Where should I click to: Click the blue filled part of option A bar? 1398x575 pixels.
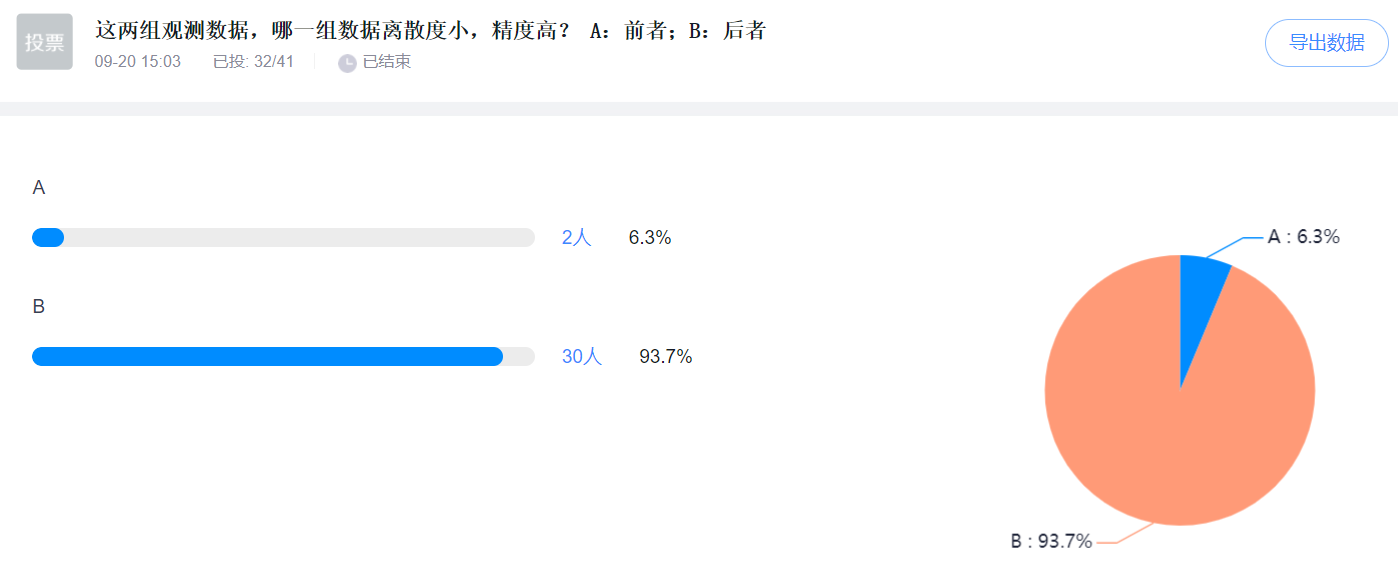click(x=48, y=238)
